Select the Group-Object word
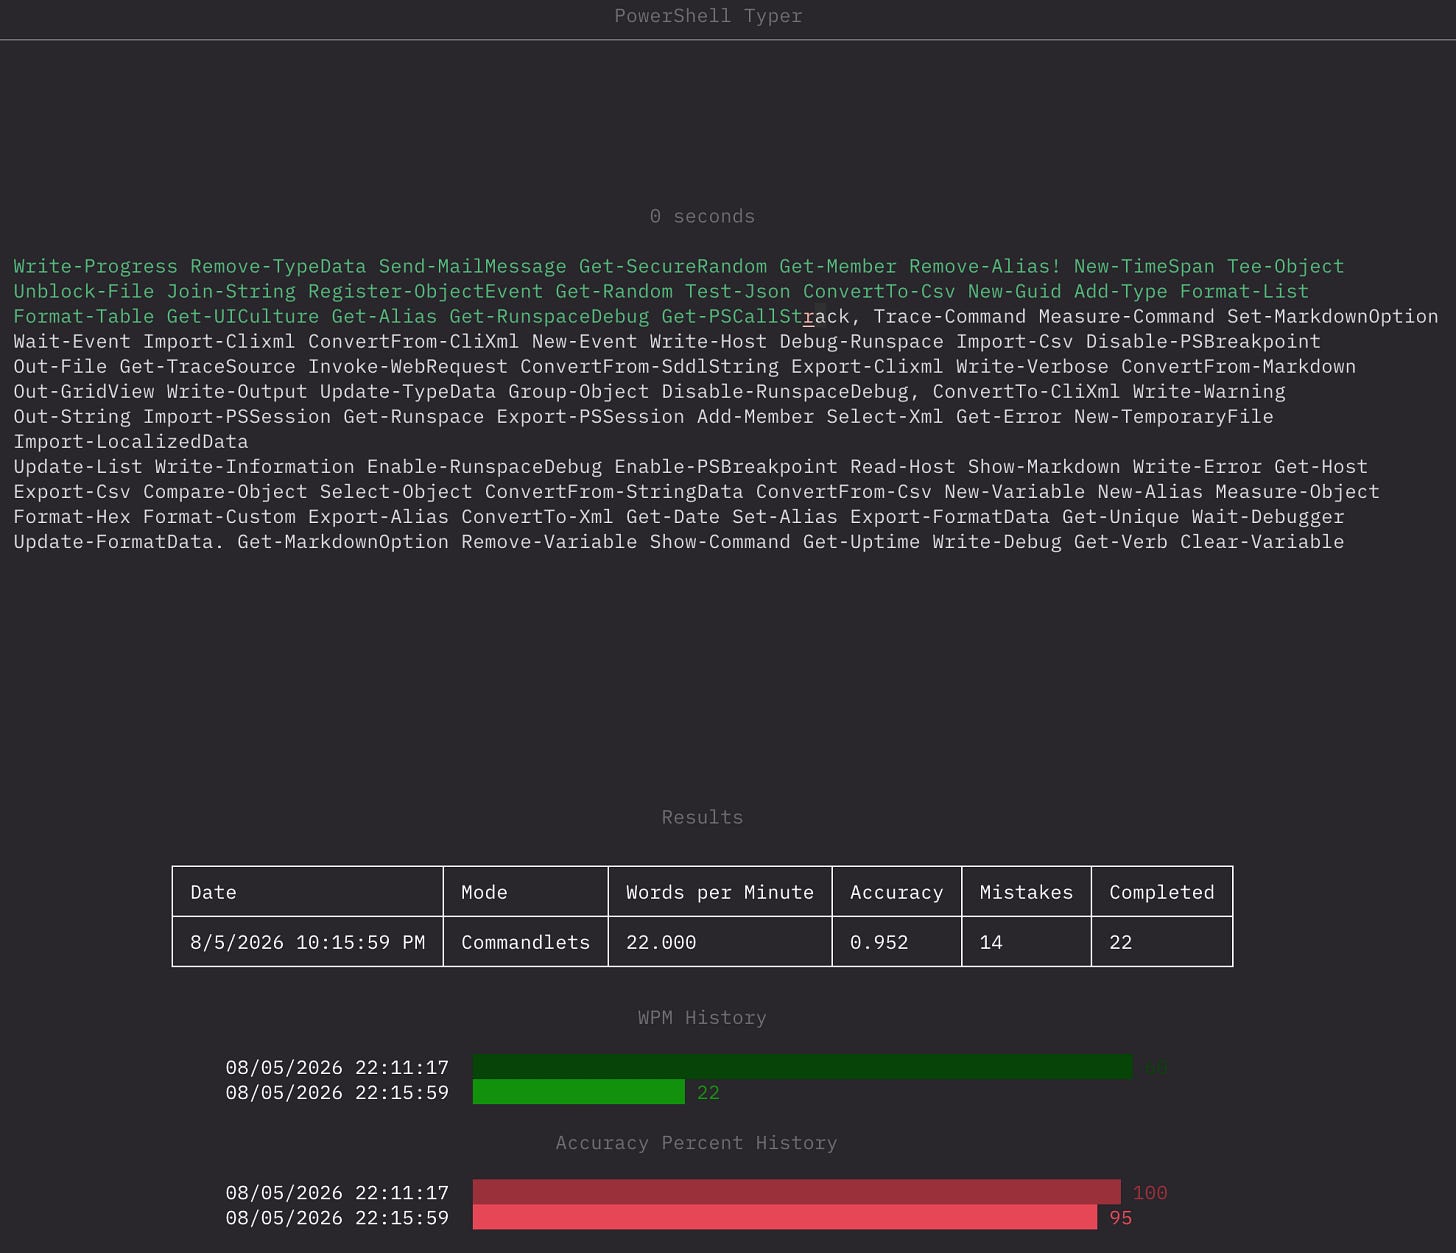The width and height of the screenshot is (1456, 1253). [x=578, y=392]
